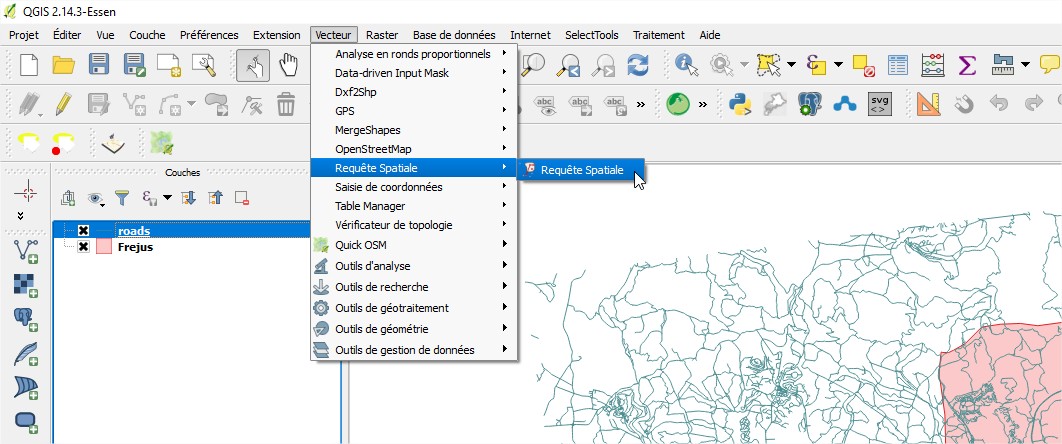The height and width of the screenshot is (444, 1062).
Task: Open the Couche menu
Action: pyautogui.click(x=147, y=35)
